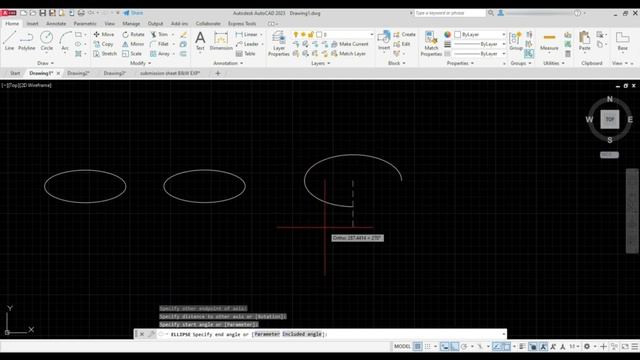Toggle clean screen in status bar

pyautogui.click(x=625, y=347)
